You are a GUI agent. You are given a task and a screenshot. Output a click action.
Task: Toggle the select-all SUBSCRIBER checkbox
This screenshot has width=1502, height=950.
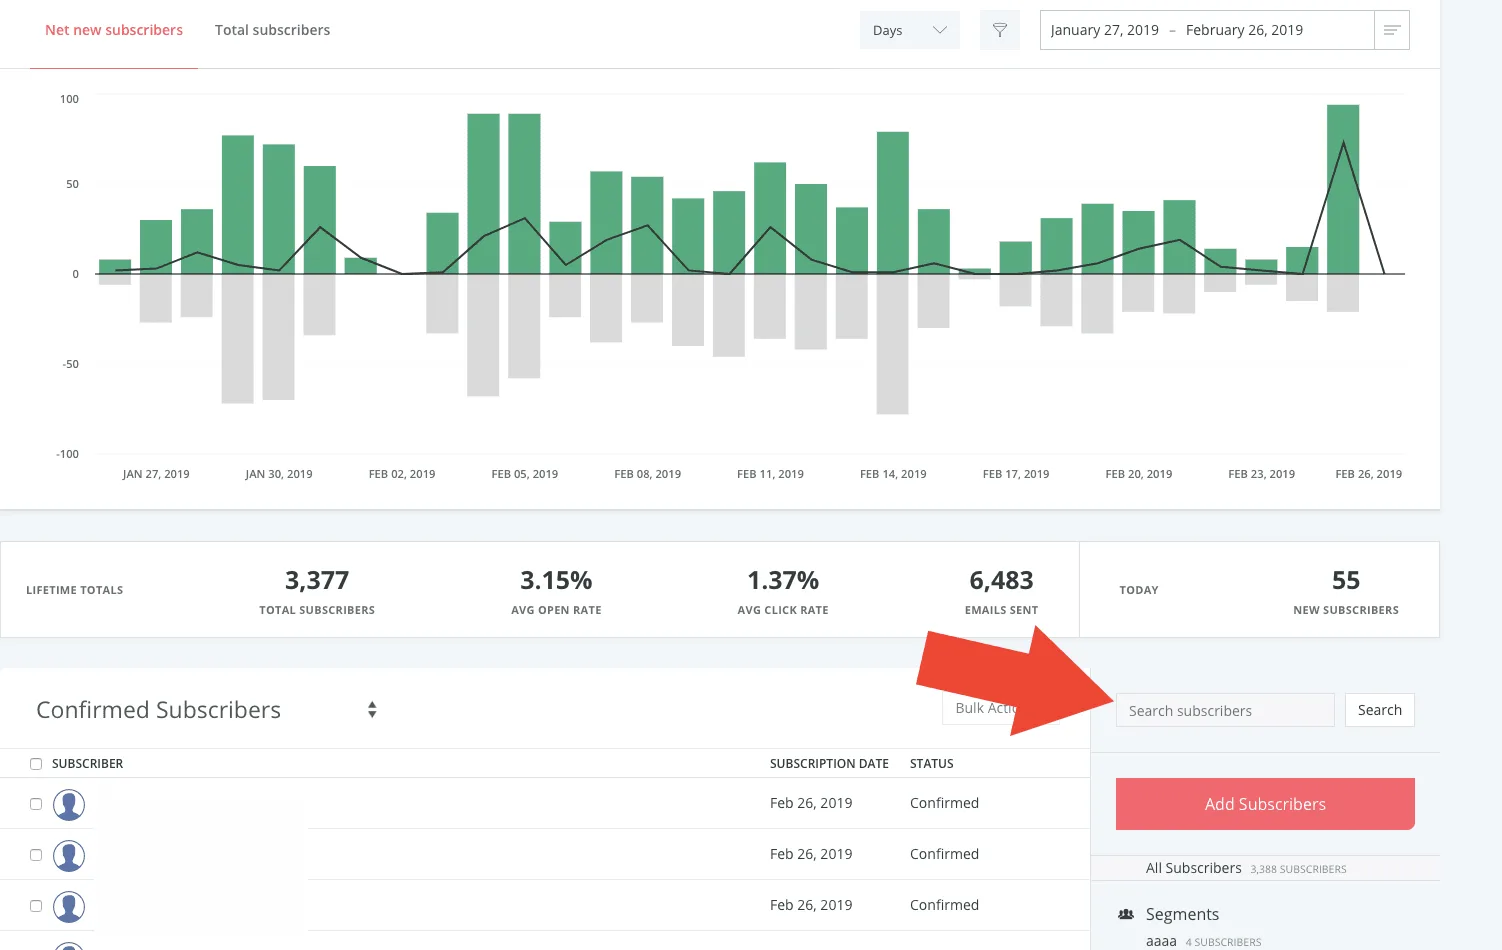pos(36,764)
